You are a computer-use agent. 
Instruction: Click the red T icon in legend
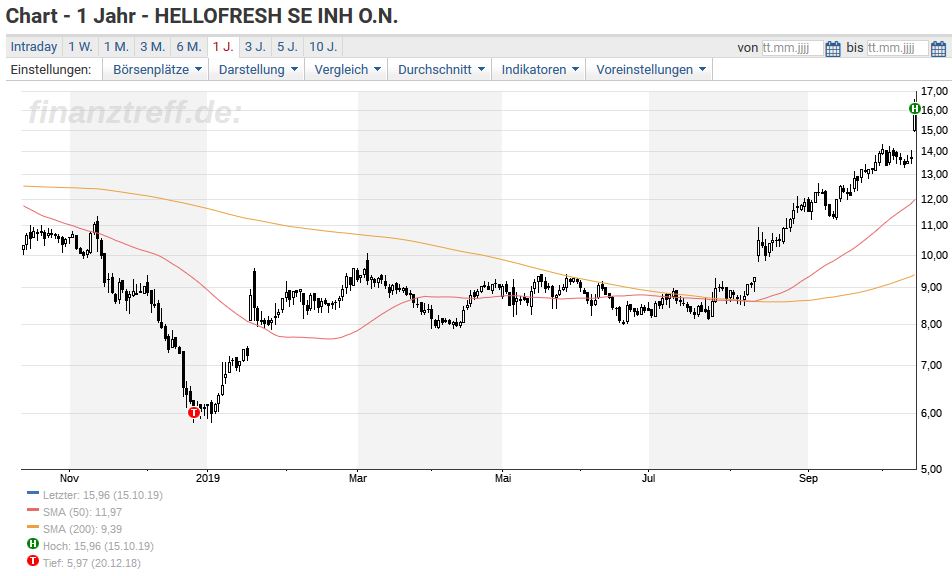click(33, 561)
